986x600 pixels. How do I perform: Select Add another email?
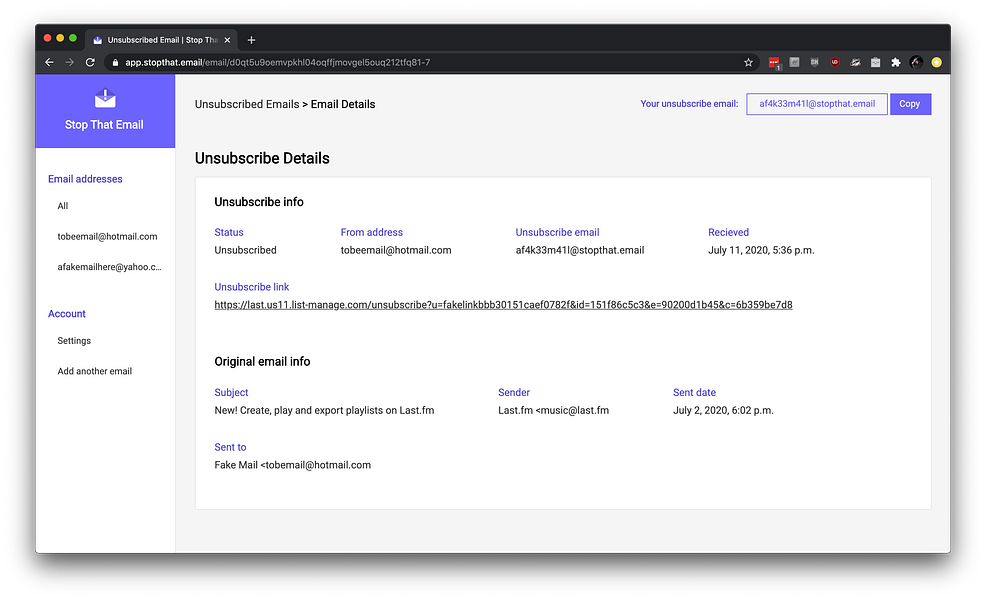tap(95, 371)
